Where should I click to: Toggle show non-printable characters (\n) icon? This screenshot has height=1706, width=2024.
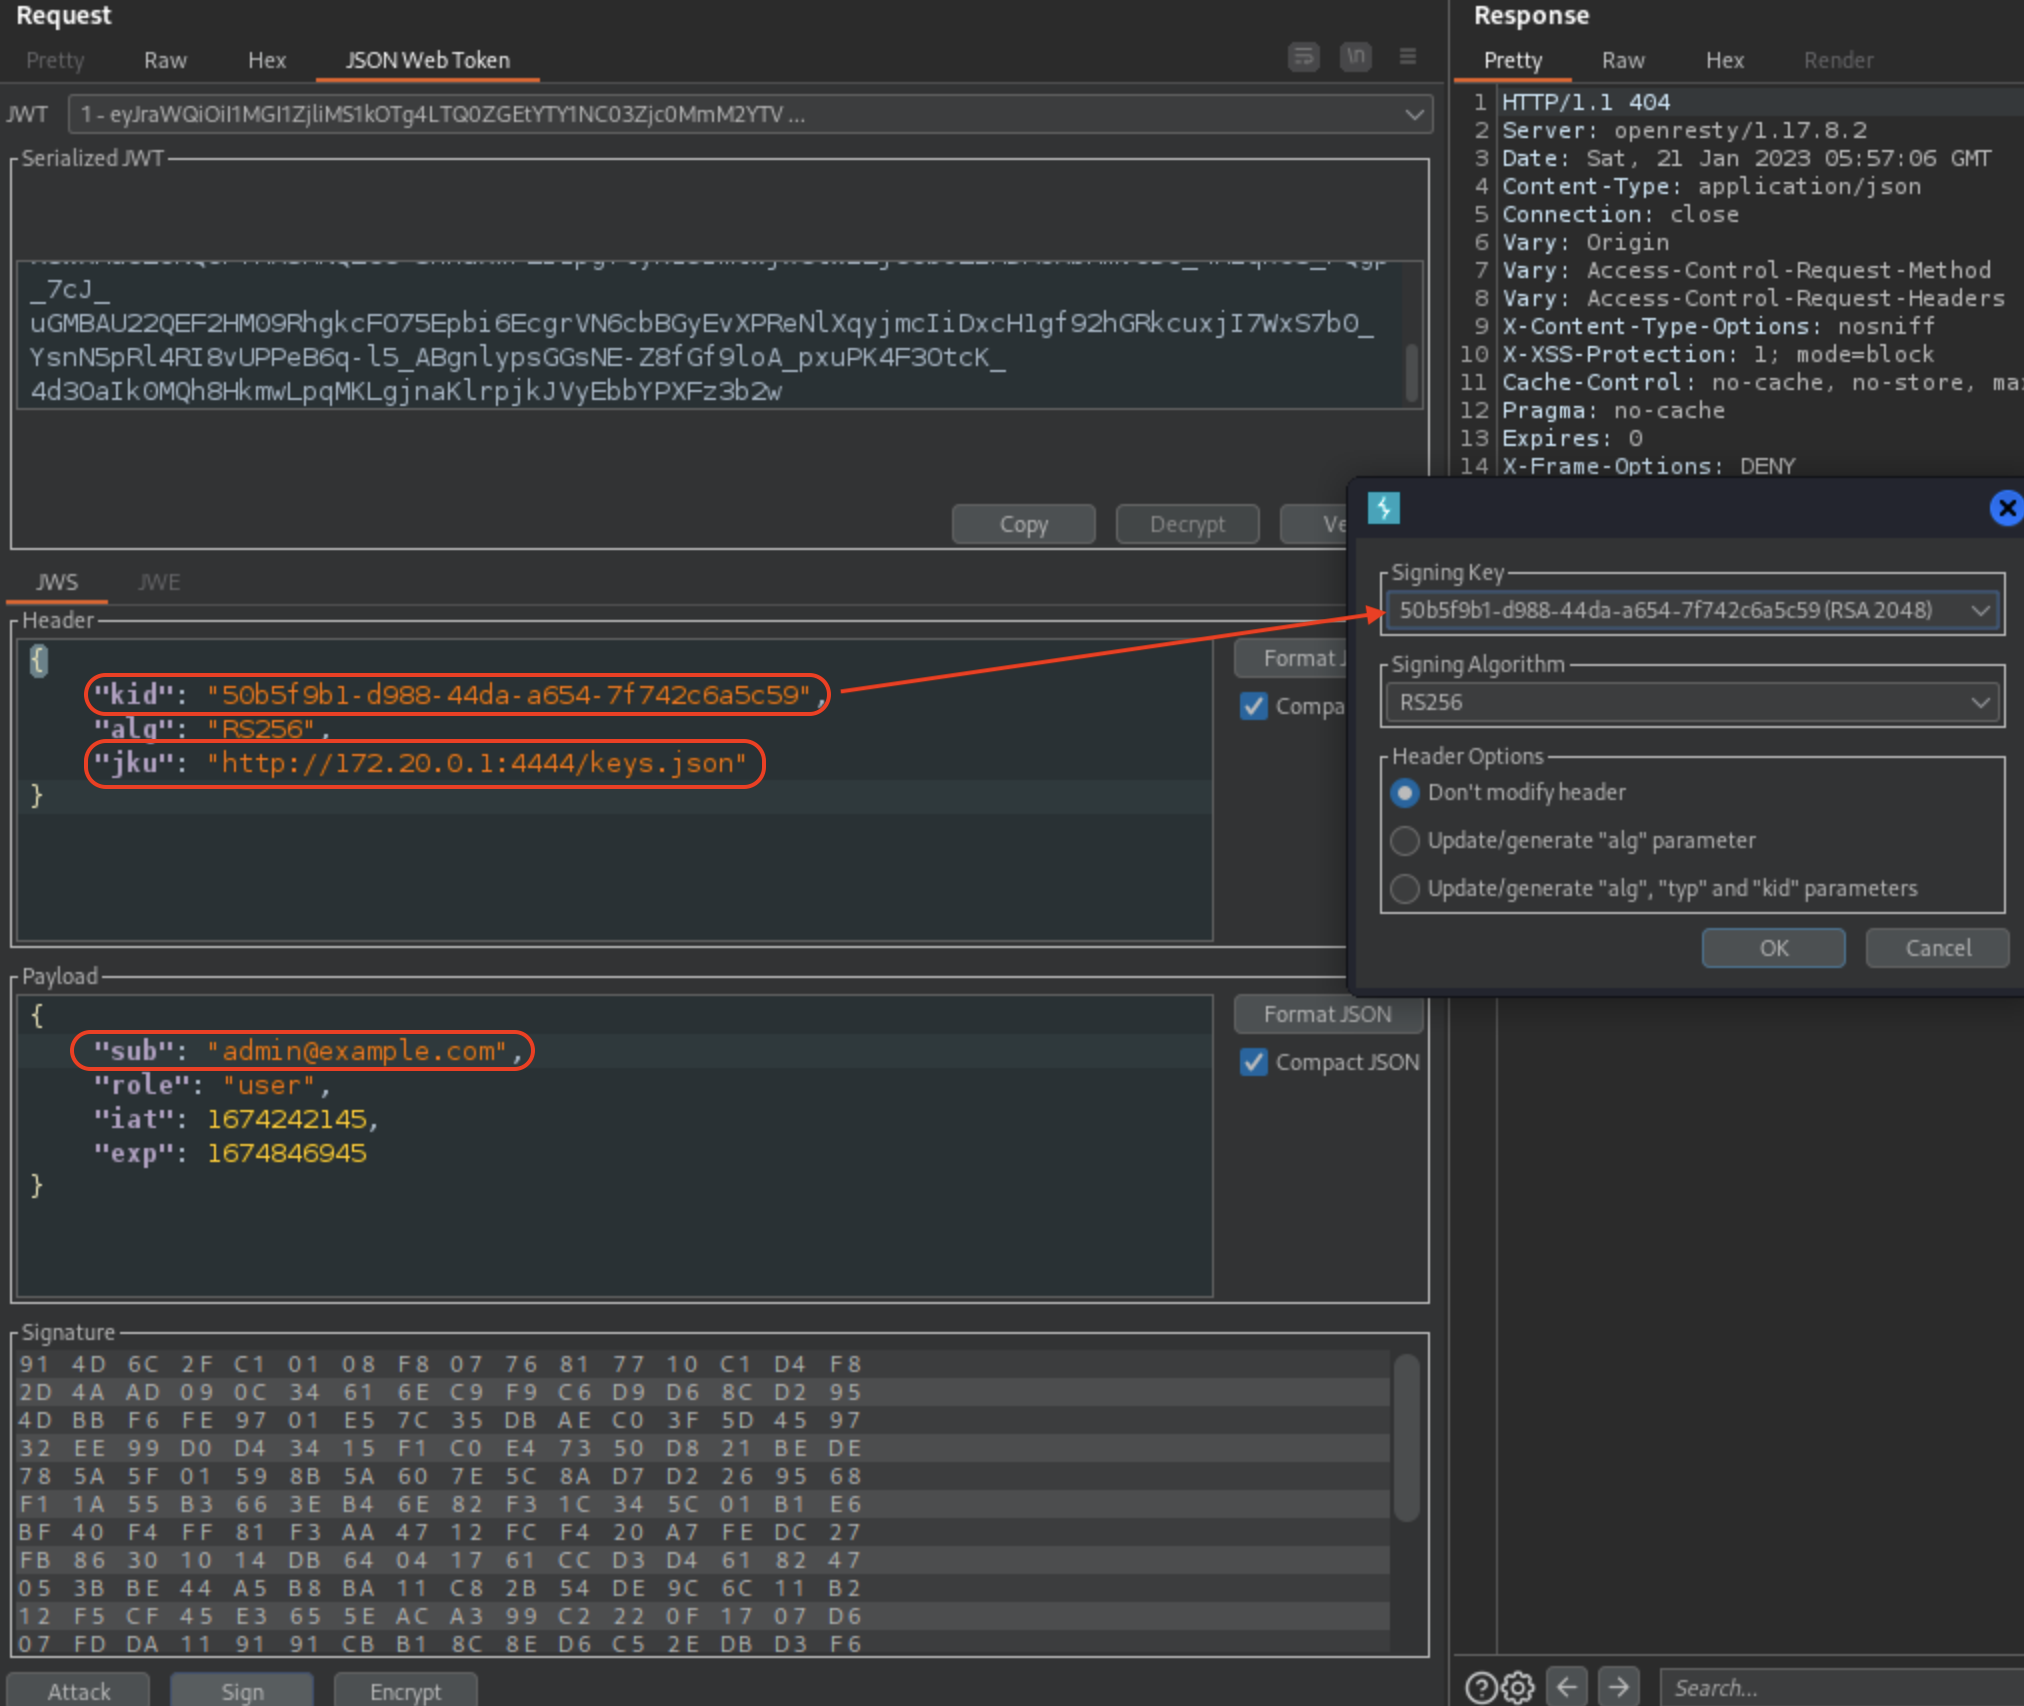coord(1355,57)
